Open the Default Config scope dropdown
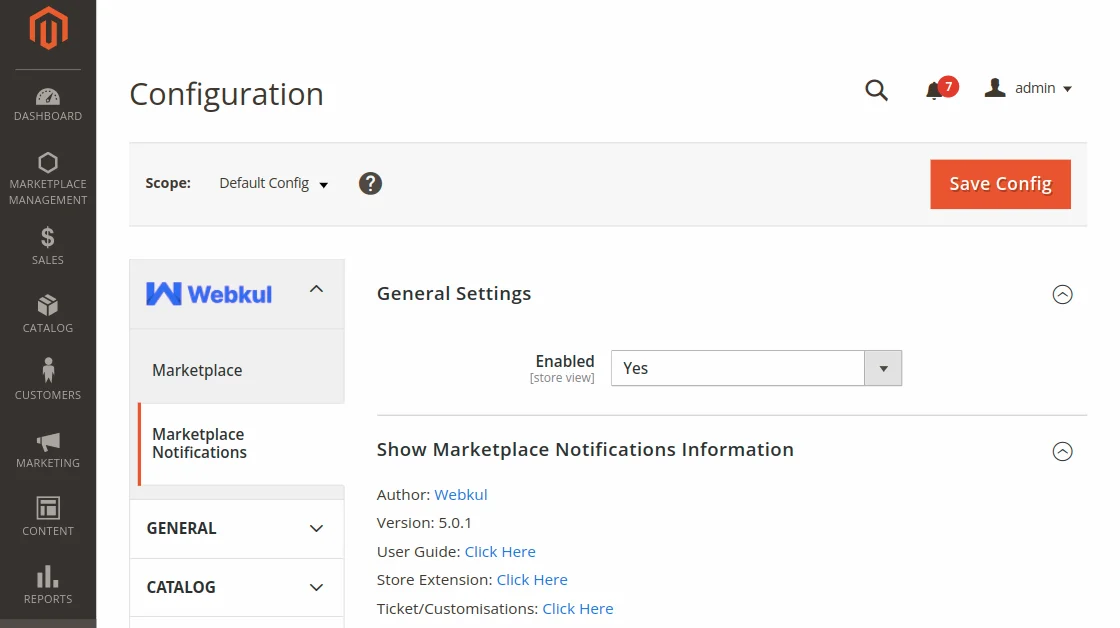1120x628 pixels. tap(274, 184)
